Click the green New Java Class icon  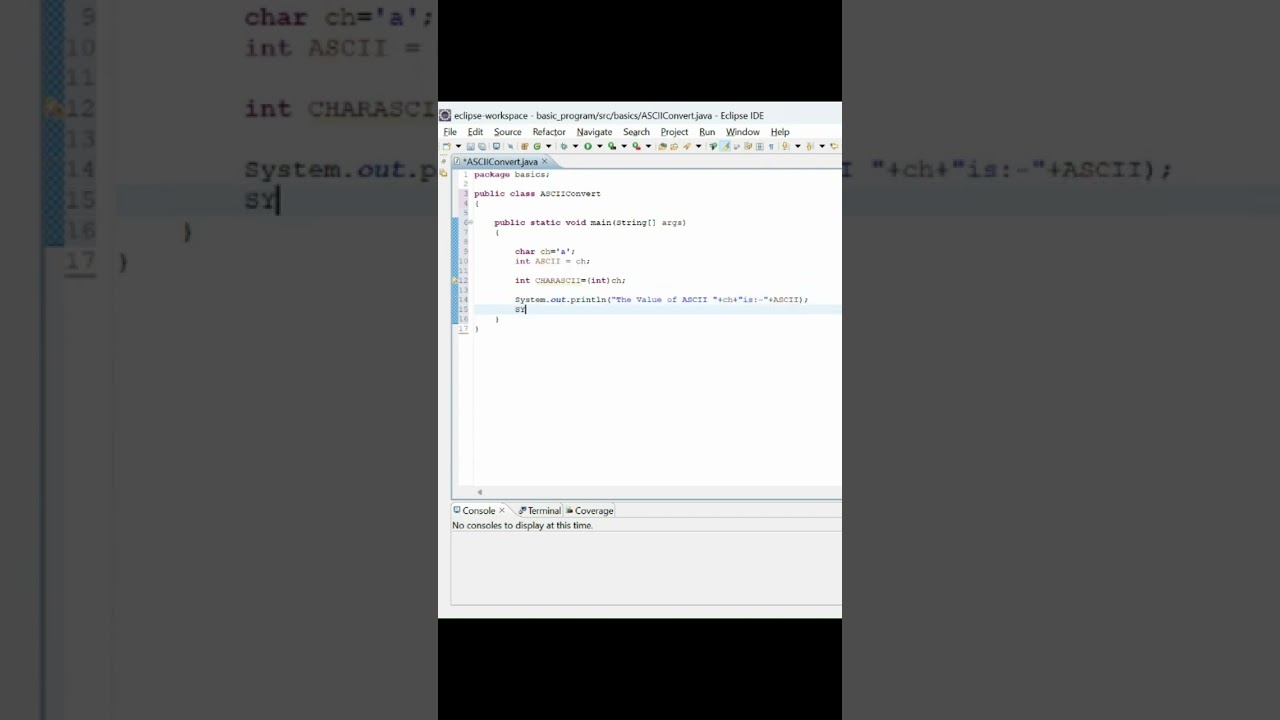(537, 146)
